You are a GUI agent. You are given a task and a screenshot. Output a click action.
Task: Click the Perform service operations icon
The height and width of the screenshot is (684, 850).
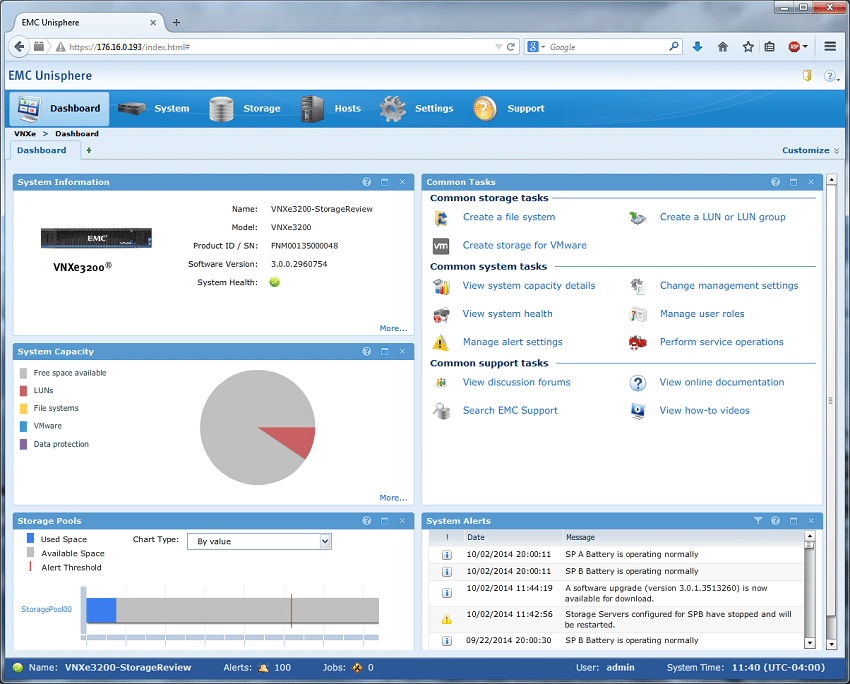(x=638, y=343)
